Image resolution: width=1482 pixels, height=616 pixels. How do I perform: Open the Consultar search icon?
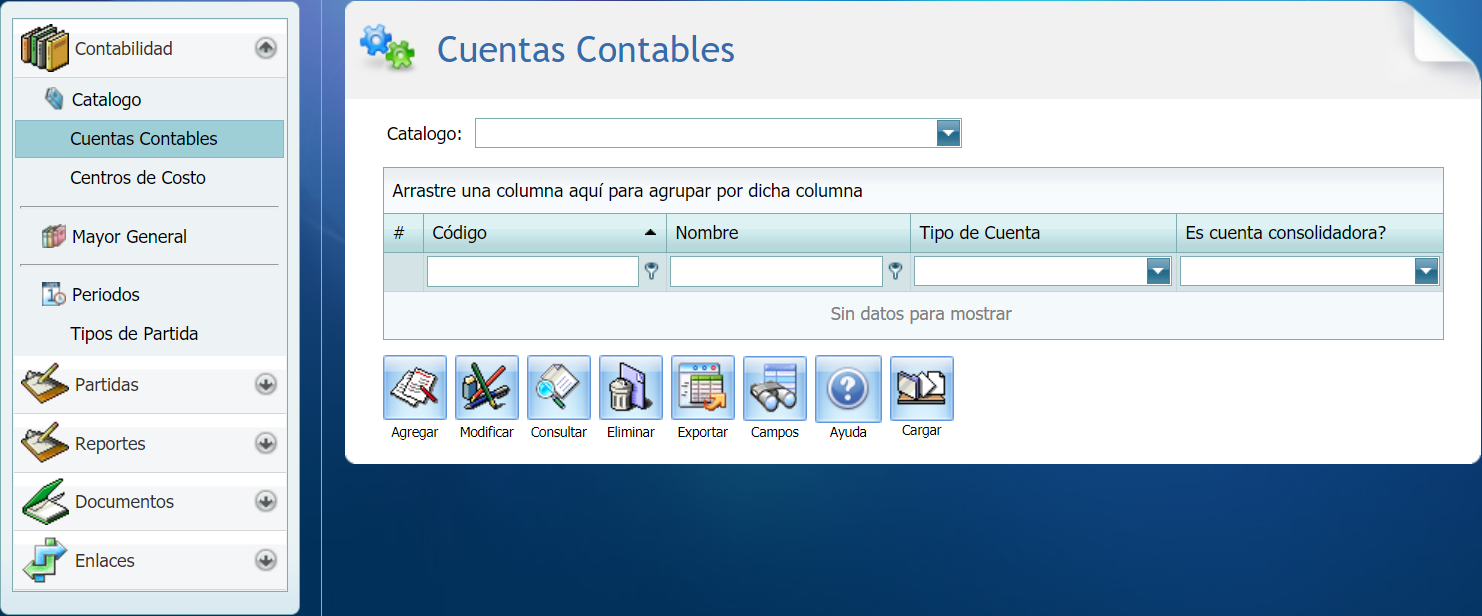558,388
